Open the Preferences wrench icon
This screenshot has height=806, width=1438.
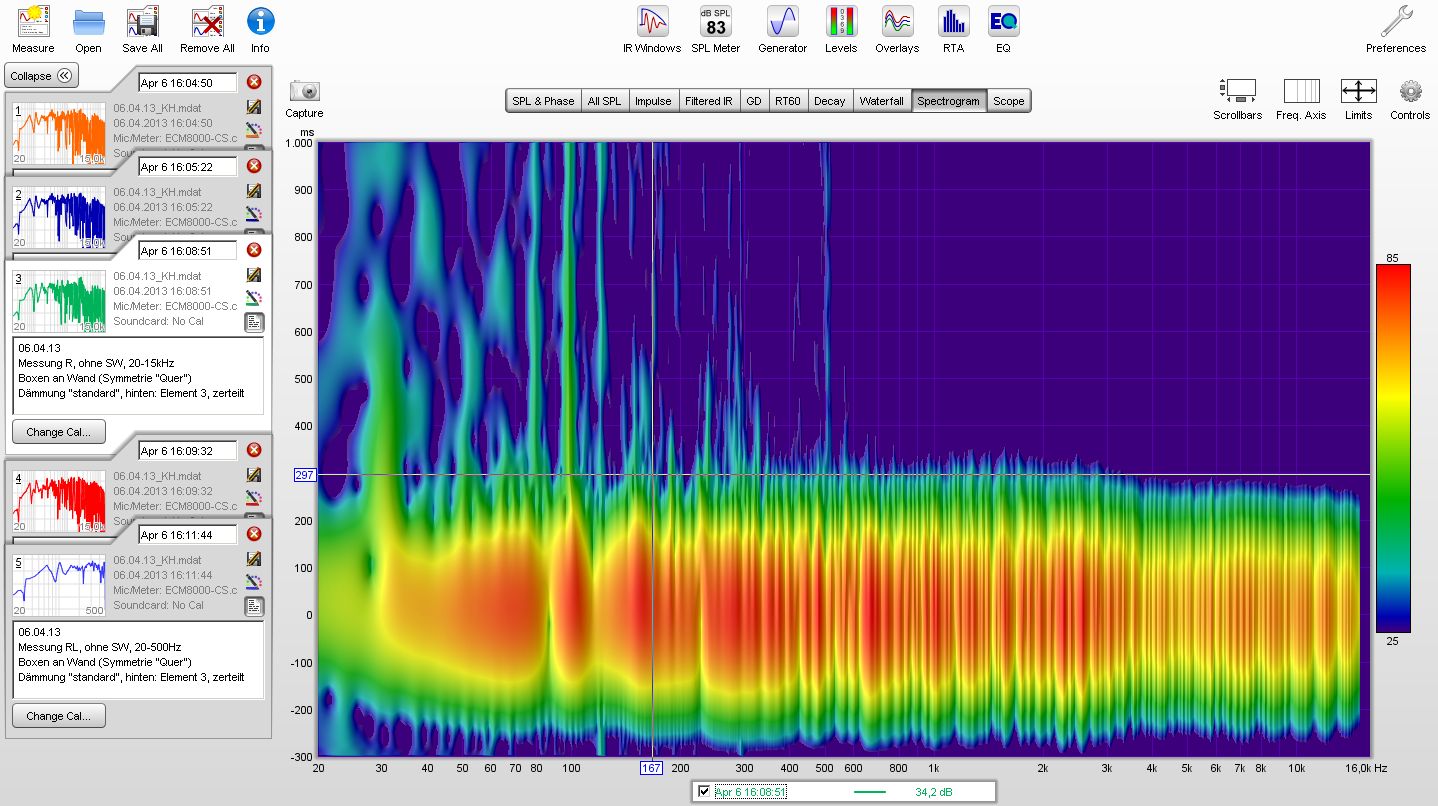click(1396, 29)
